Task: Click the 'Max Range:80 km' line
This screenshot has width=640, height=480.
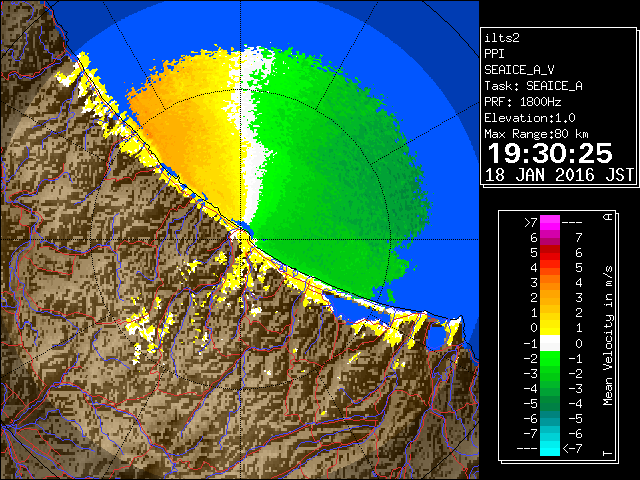Action: 536,134
